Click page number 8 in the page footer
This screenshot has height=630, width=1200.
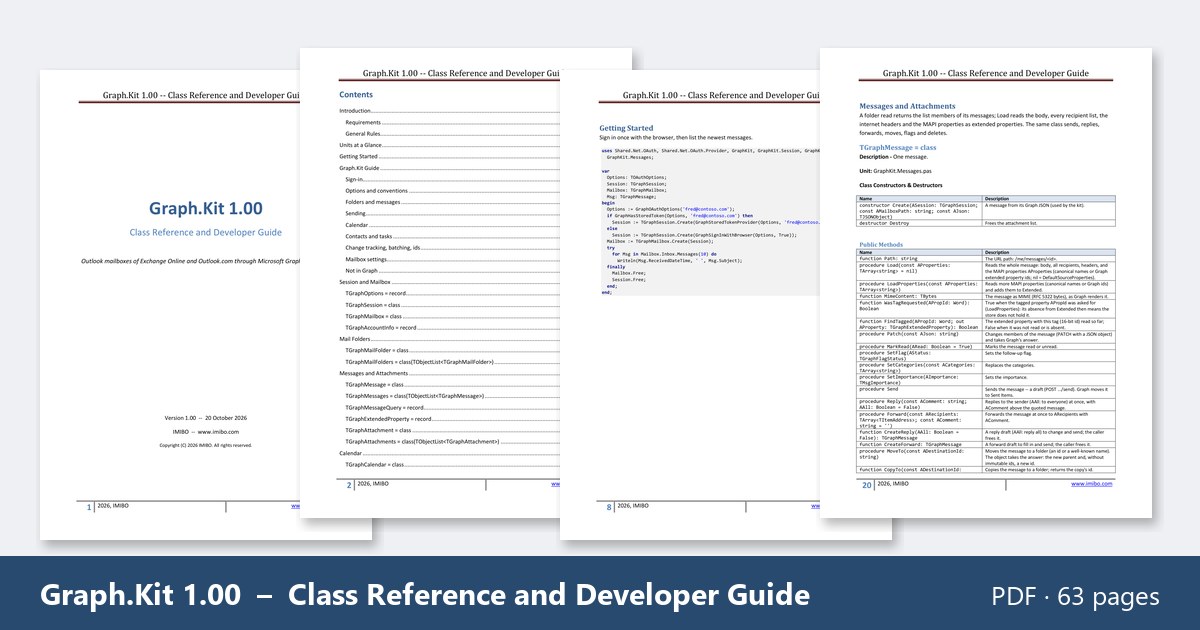click(609, 507)
